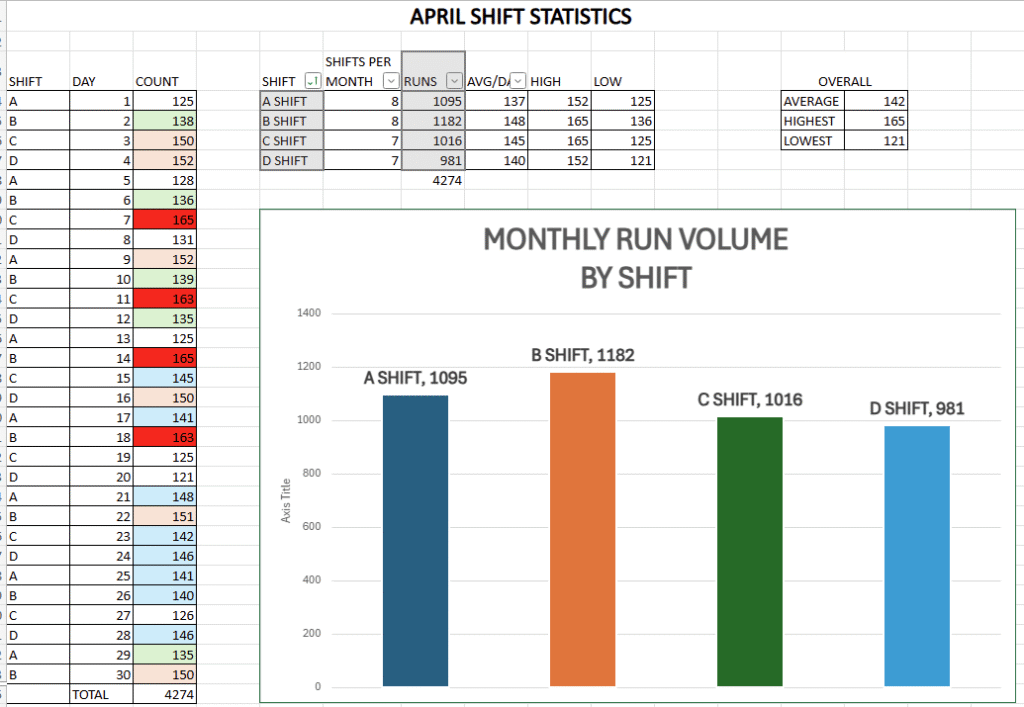Select the RUNS total 4274 below summary table
Viewport: 1024px width, 707px height.
(433, 181)
